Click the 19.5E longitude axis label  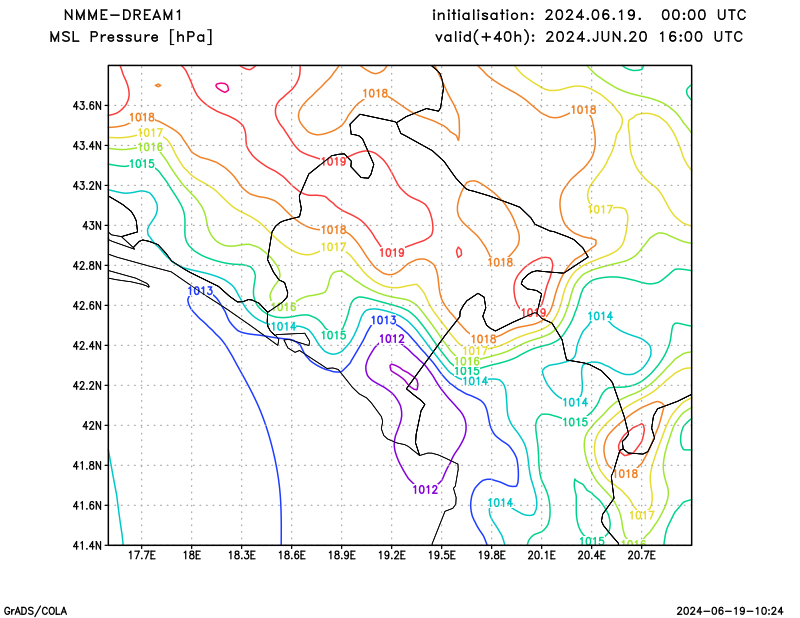point(441,555)
